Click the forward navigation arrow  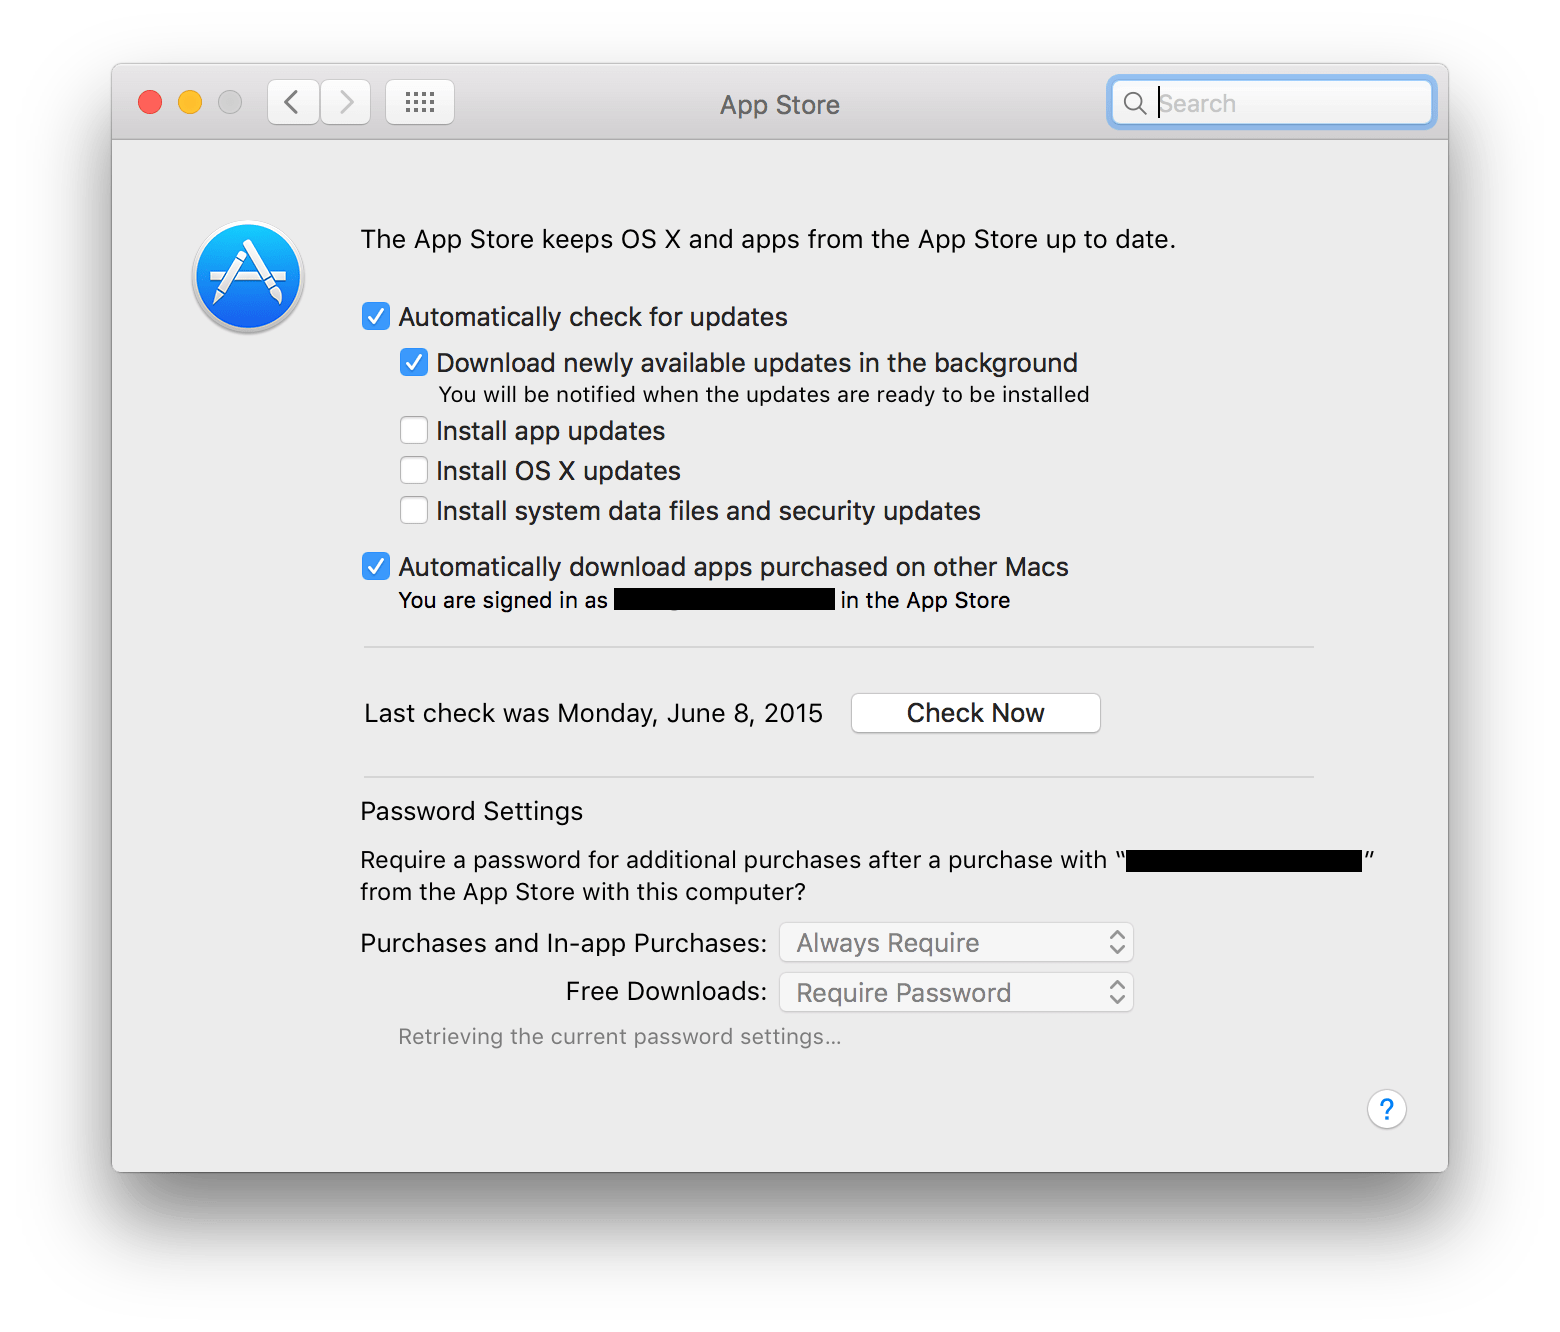(346, 102)
